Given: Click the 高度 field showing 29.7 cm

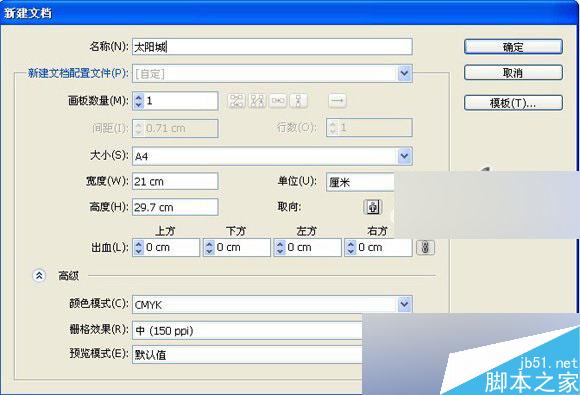Looking at the screenshot, I should point(175,207).
